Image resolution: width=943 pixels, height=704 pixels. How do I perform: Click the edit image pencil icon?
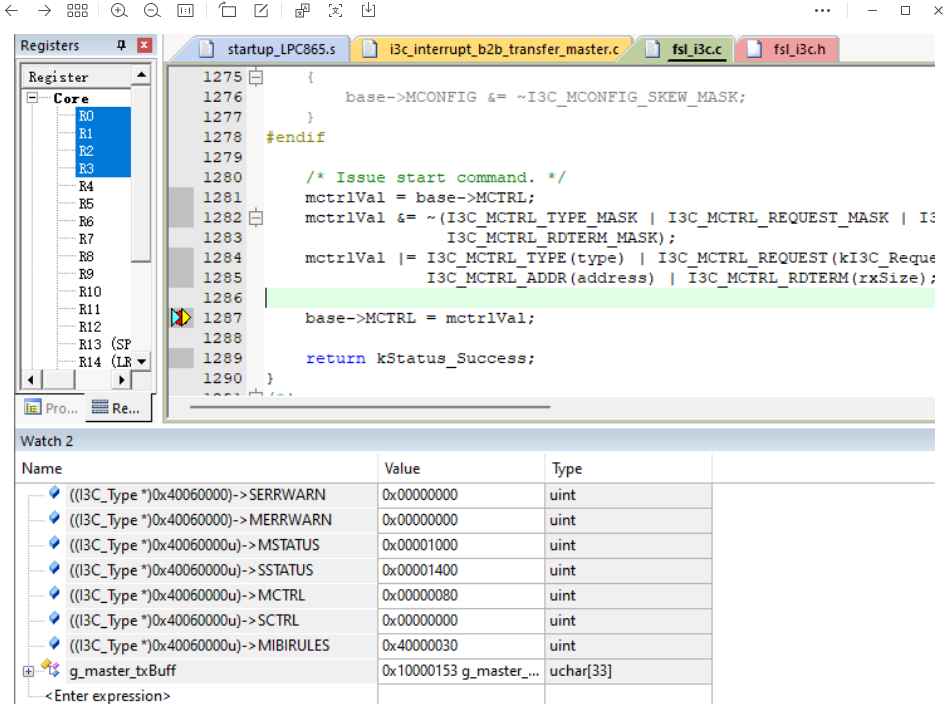(261, 10)
